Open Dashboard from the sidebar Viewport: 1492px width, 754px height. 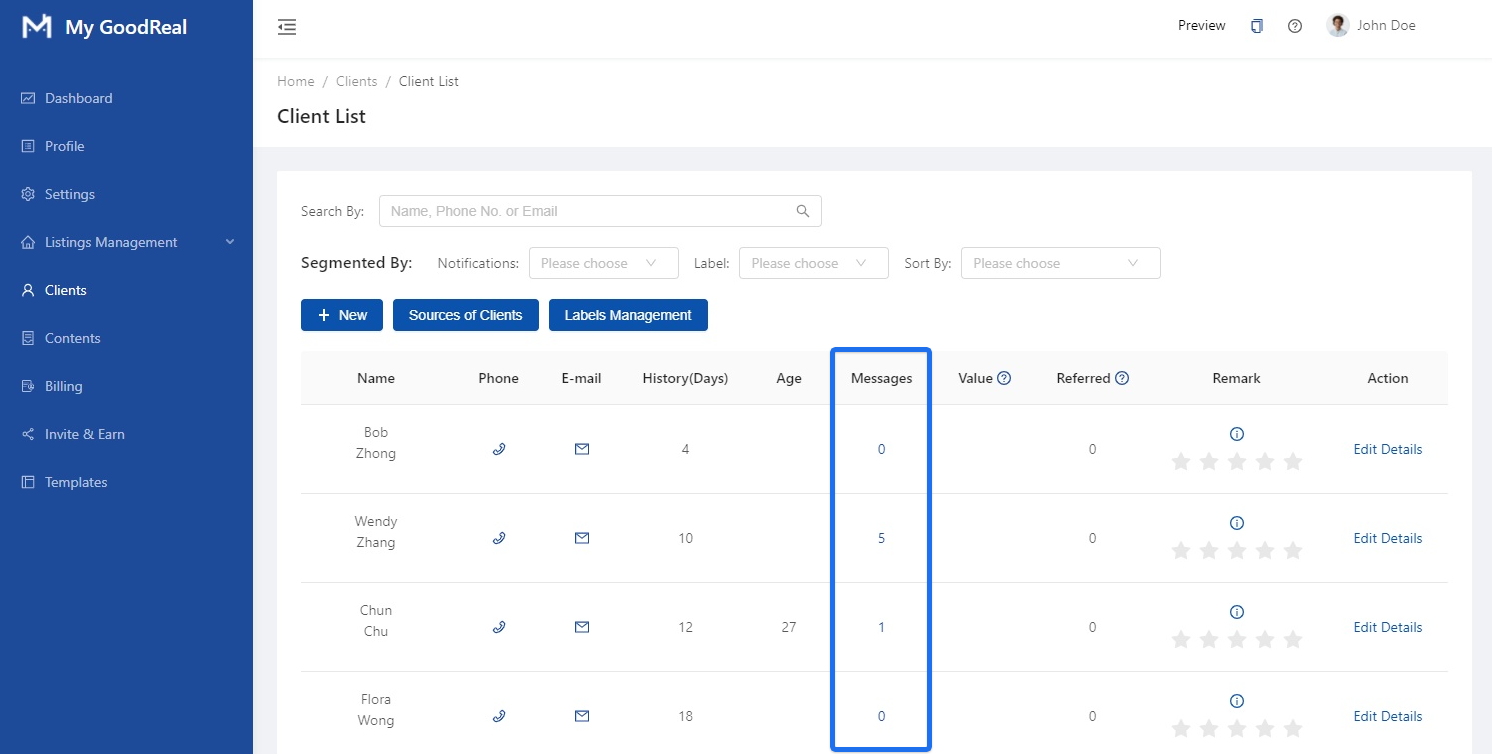(78, 98)
